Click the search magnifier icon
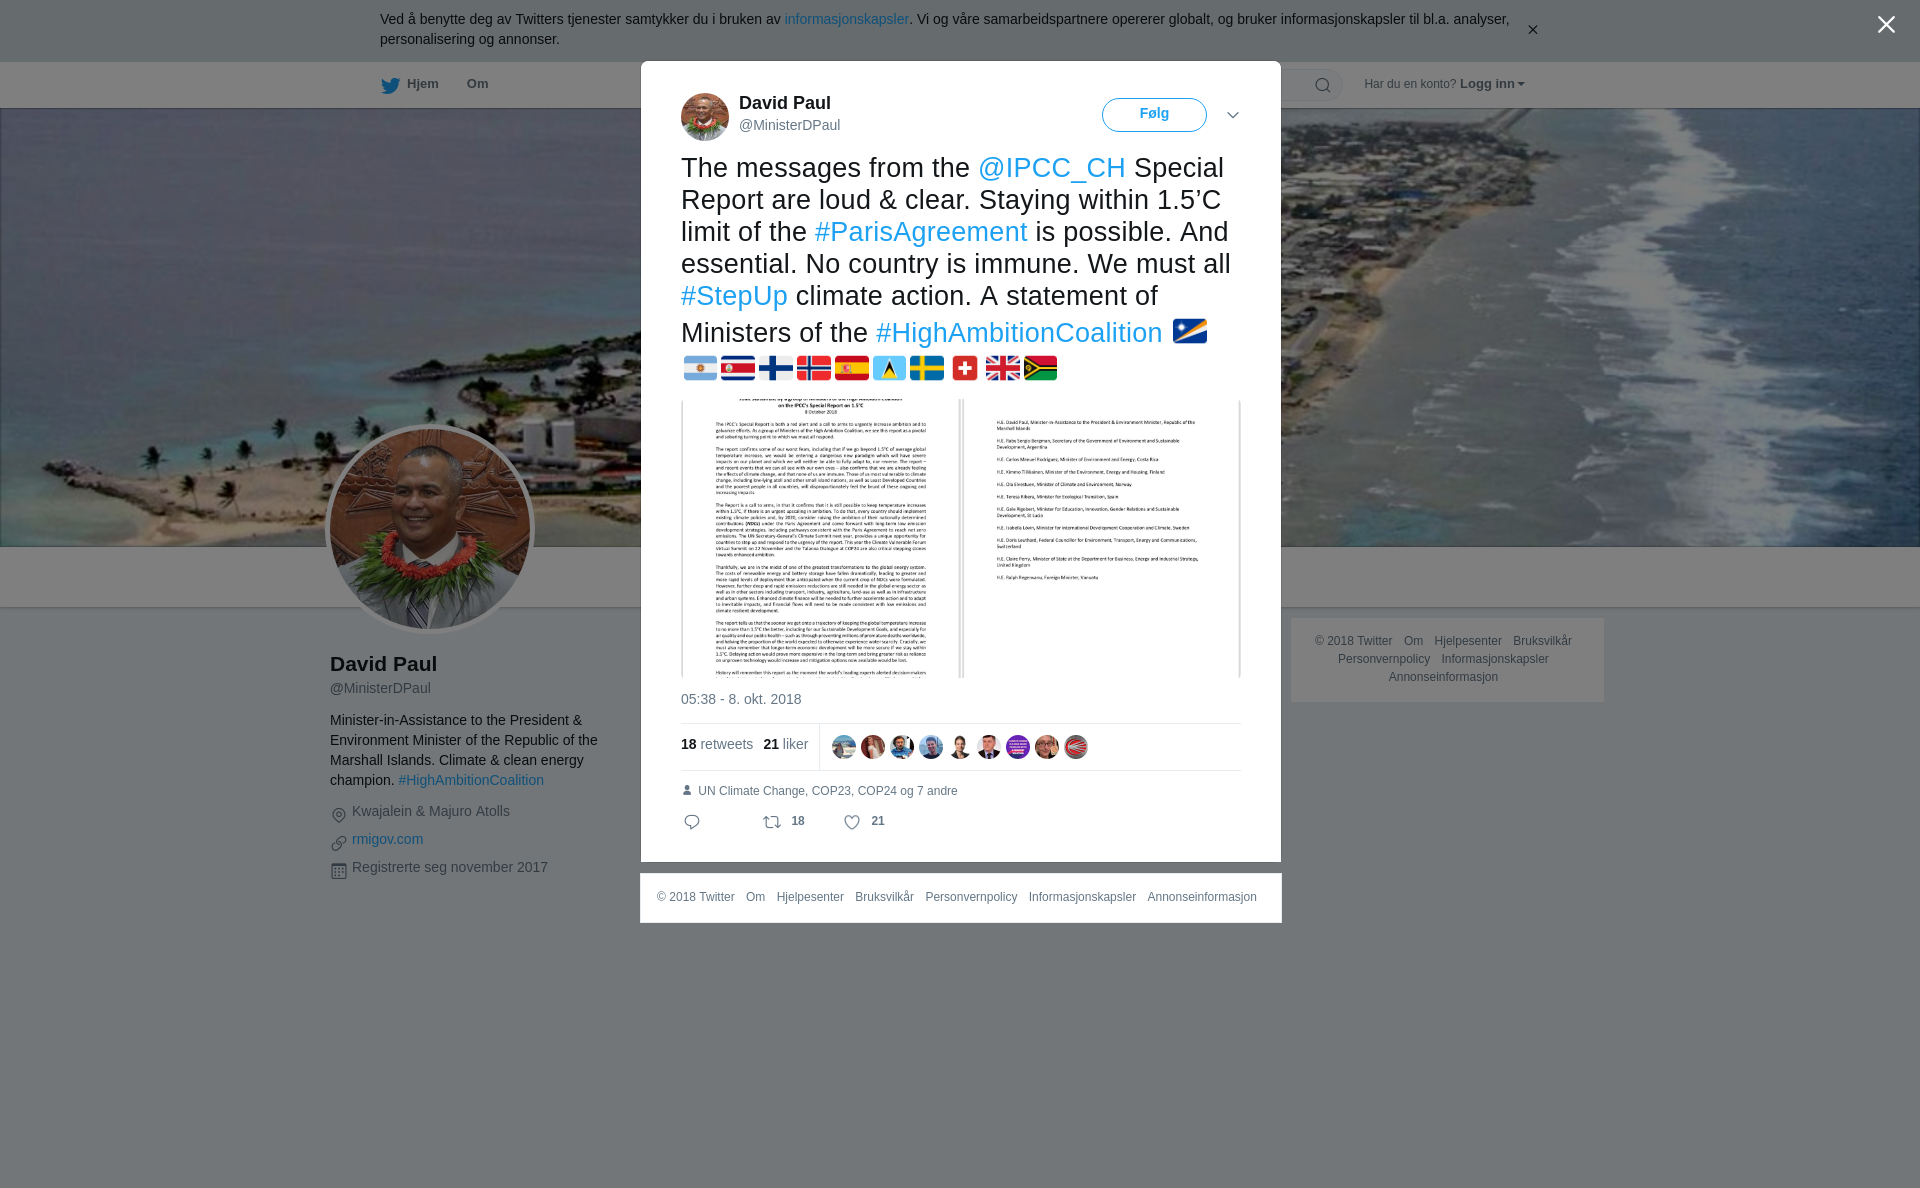Viewport: 1920px width, 1188px height. pyautogui.click(x=1323, y=85)
